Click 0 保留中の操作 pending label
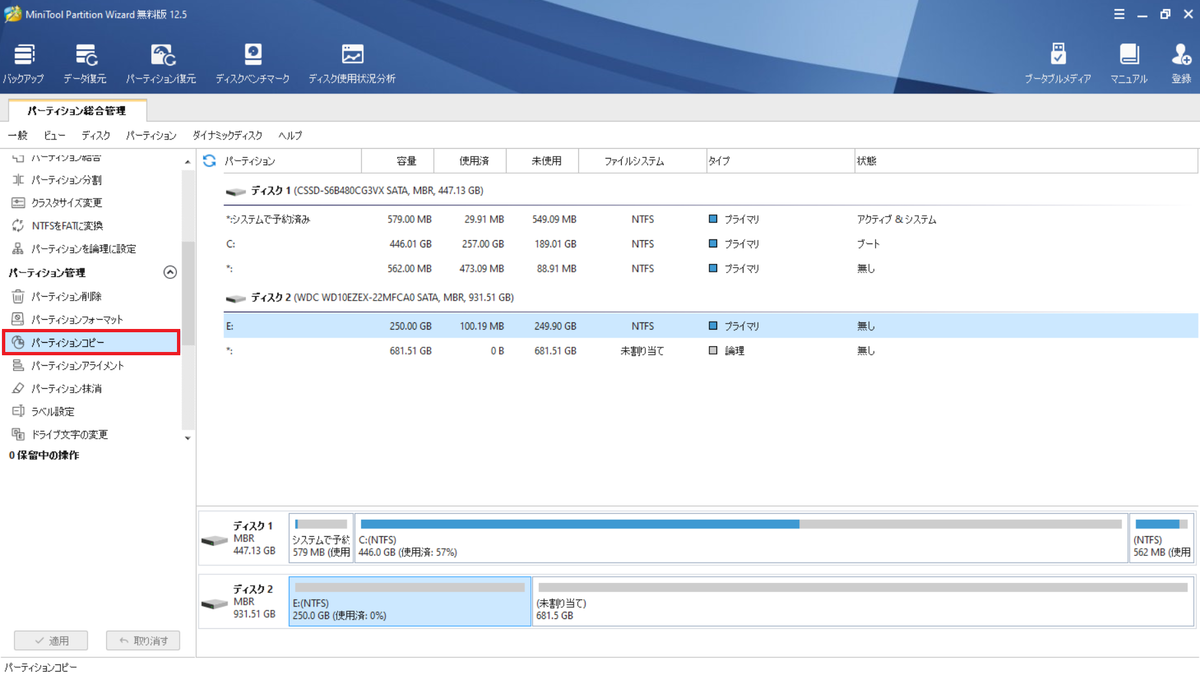This screenshot has height=675, width=1200. pos(44,456)
